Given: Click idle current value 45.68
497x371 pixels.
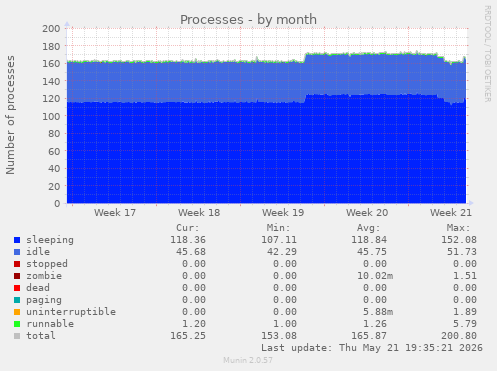Looking at the screenshot, I should [191, 252].
